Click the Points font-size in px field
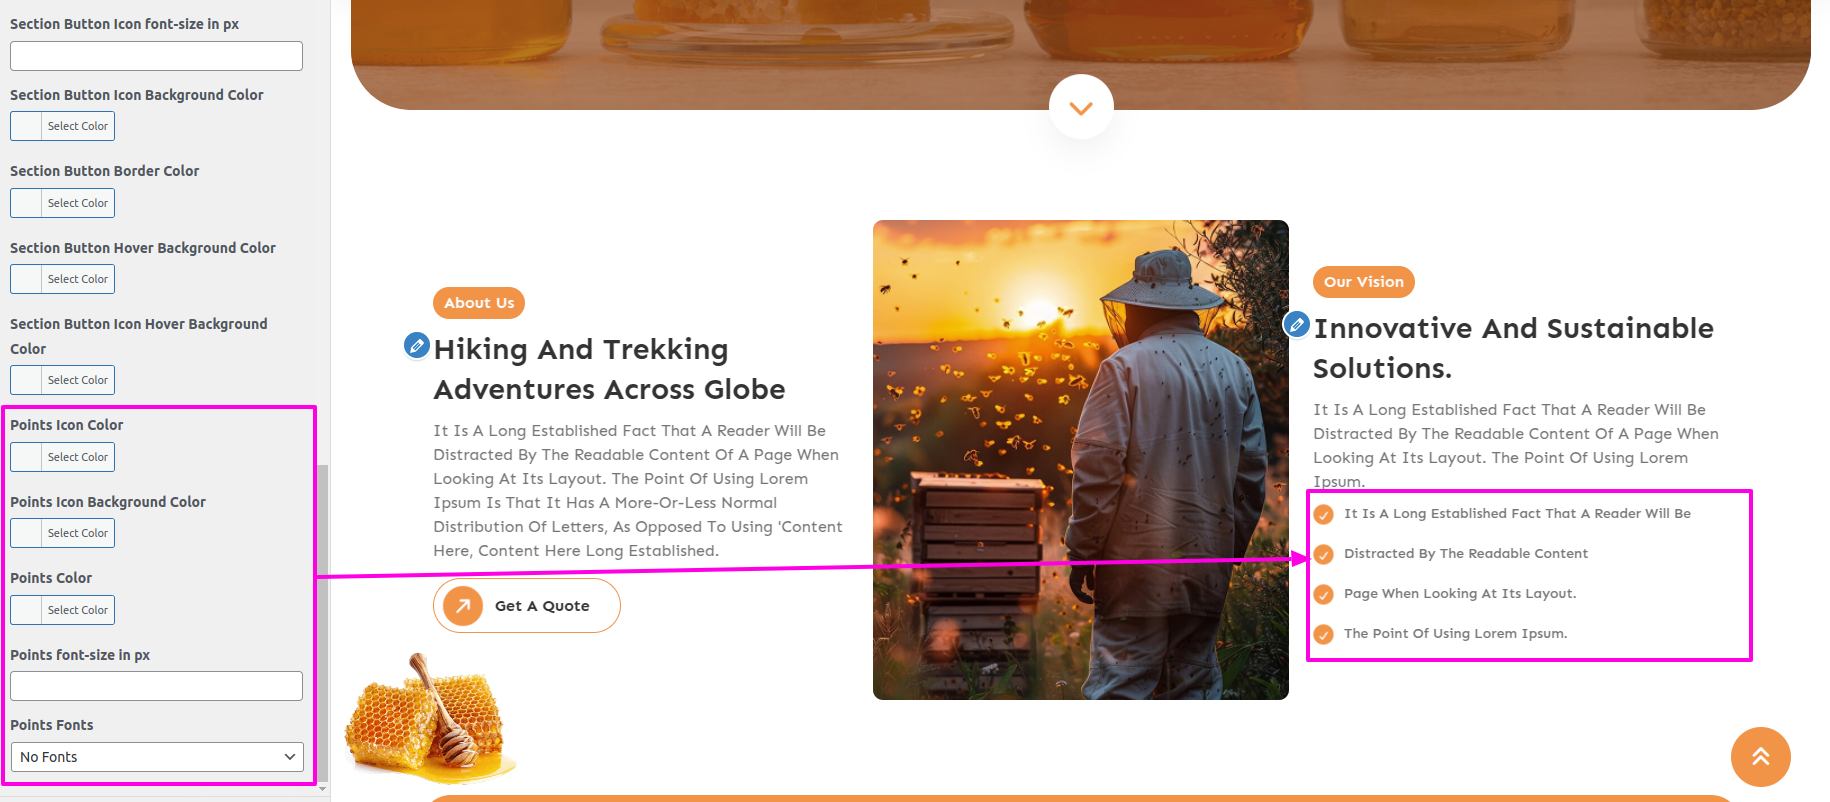The height and width of the screenshot is (802, 1830). click(156, 686)
